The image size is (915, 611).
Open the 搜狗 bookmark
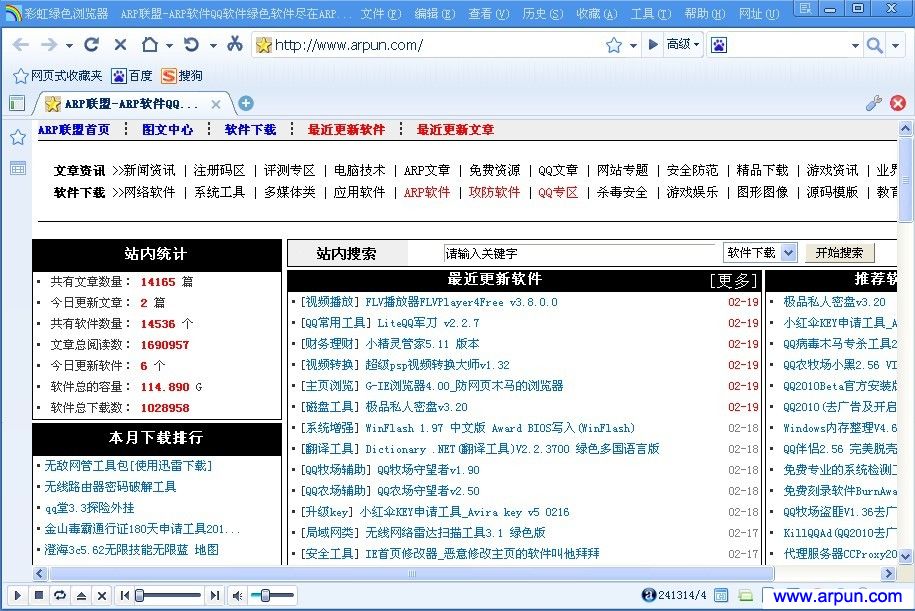tap(182, 76)
